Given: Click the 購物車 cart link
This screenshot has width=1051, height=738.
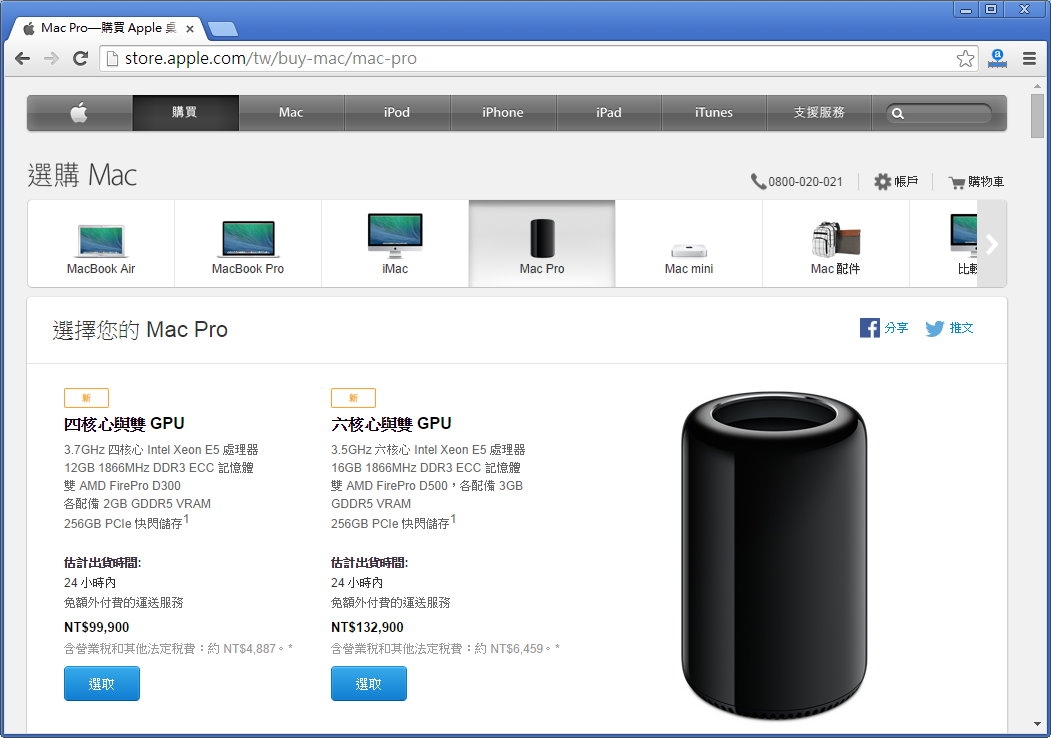Looking at the screenshot, I should pyautogui.click(x=986, y=182).
